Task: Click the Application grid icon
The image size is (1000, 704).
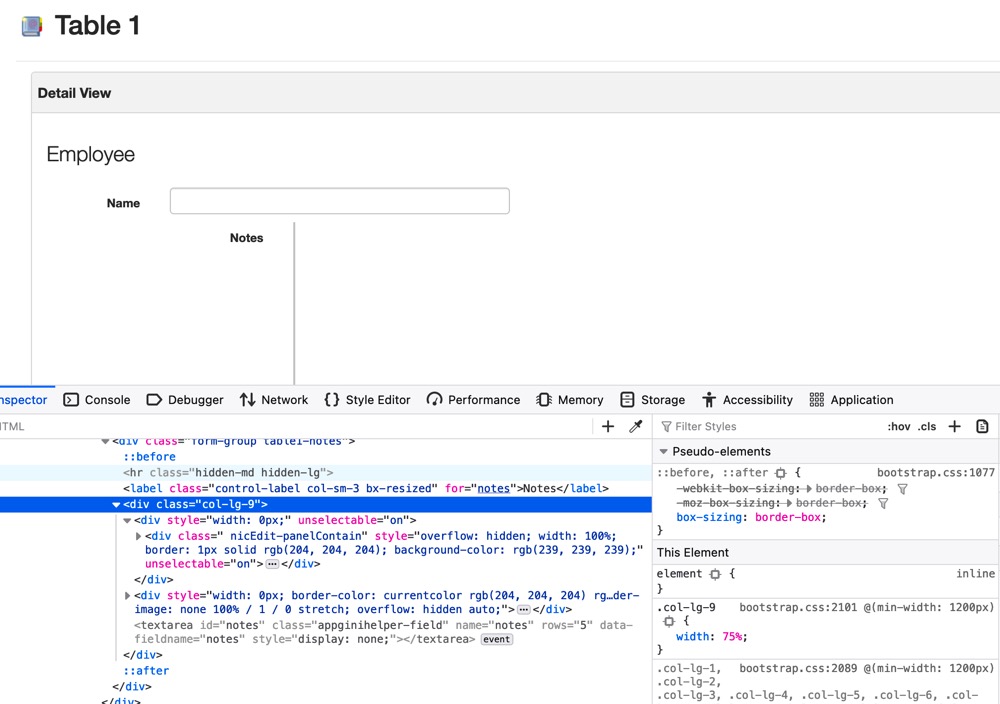Action: click(x=817, y=400)
